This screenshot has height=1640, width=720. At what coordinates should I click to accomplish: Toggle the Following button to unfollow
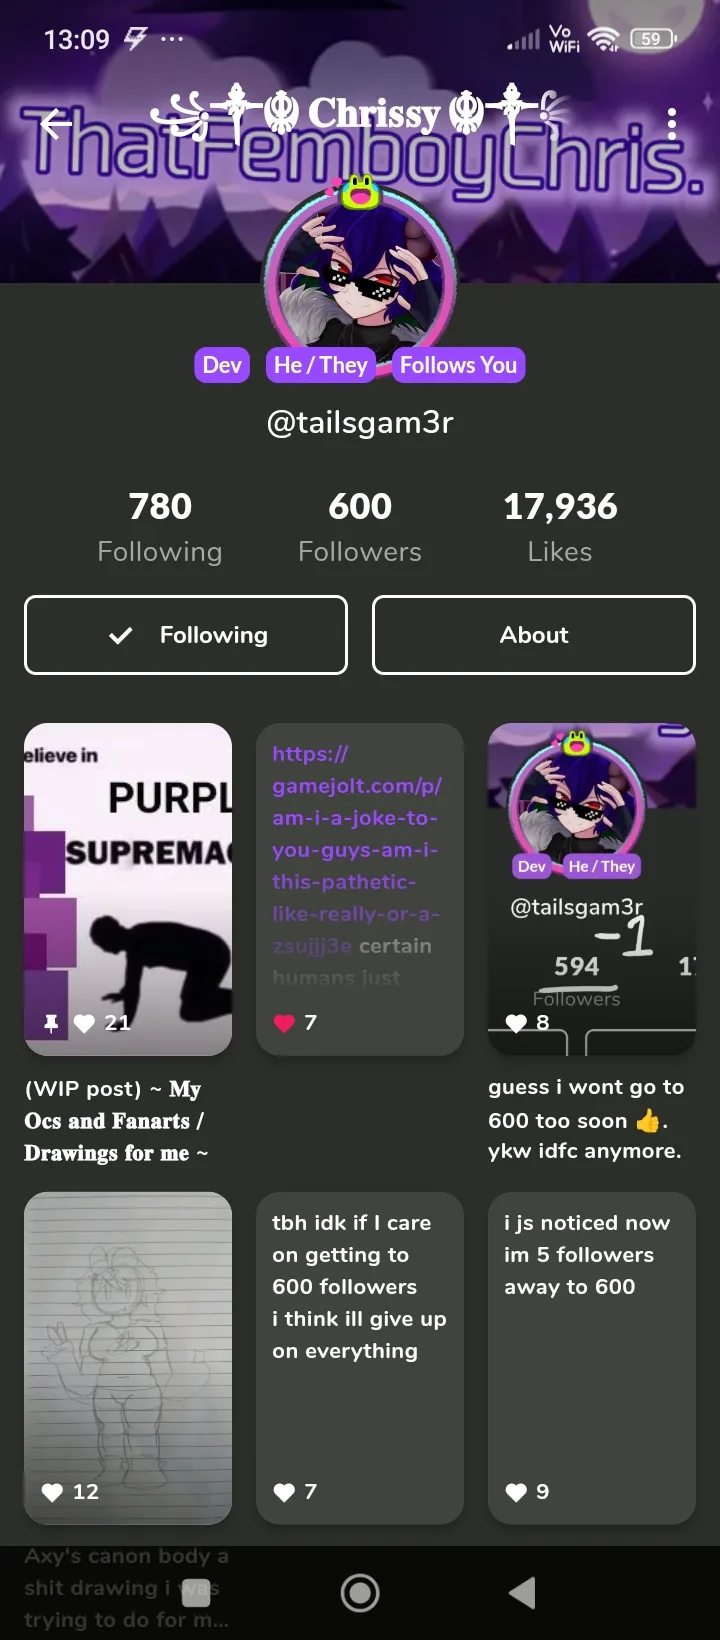tap(186, 635)
